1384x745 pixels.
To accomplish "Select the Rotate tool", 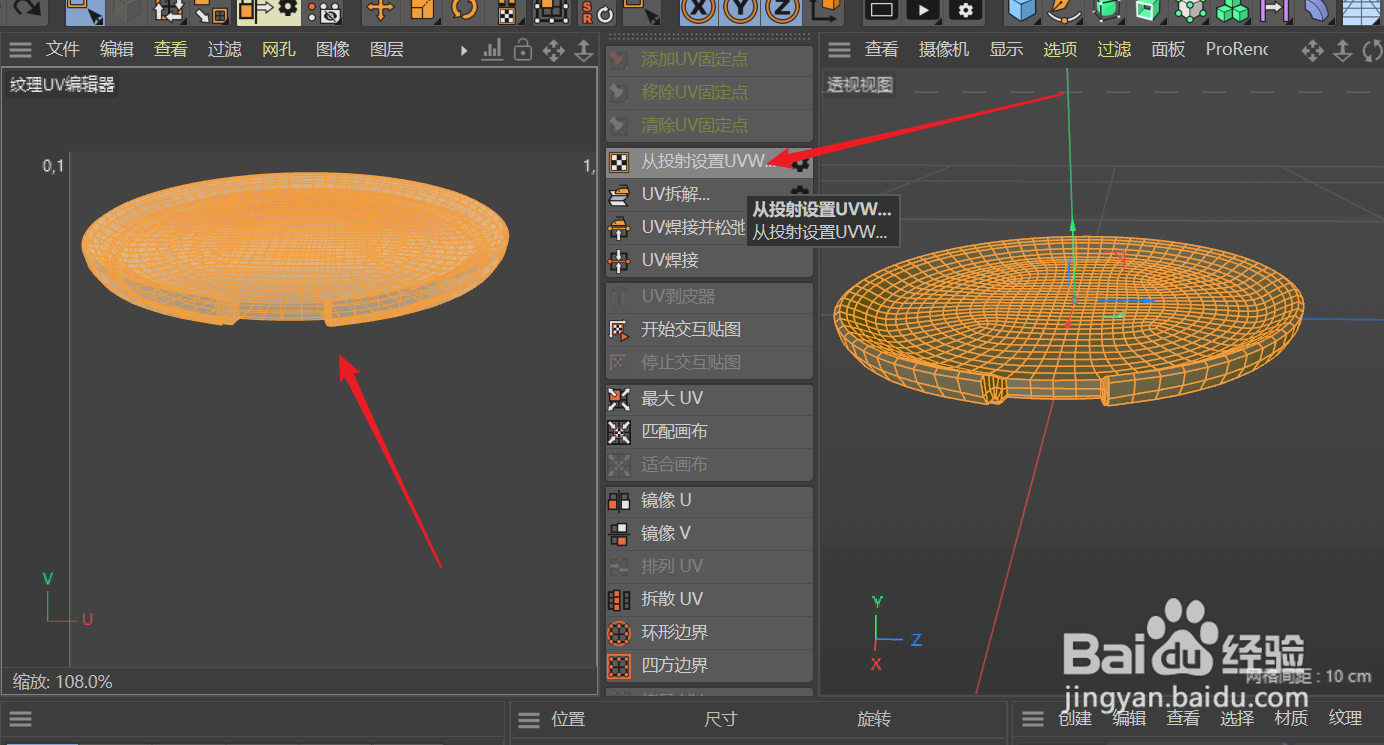I will 465,11.
